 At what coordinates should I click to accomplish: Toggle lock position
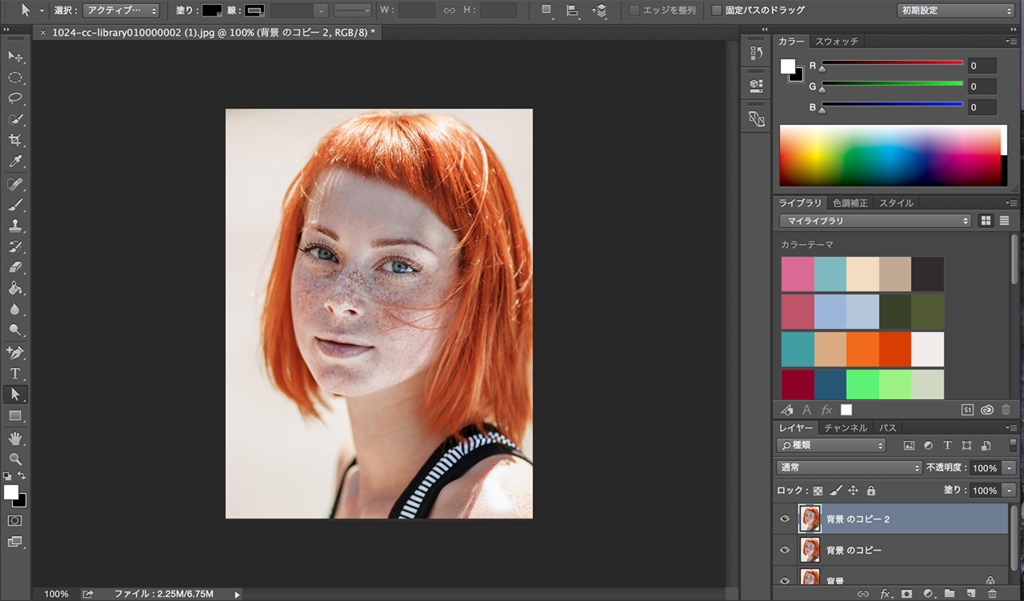coord(853,491)
